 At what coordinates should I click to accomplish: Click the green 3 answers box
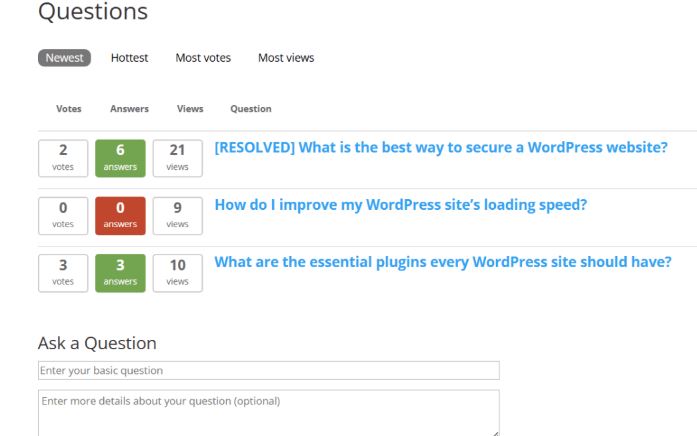click(x=120, y=273)
